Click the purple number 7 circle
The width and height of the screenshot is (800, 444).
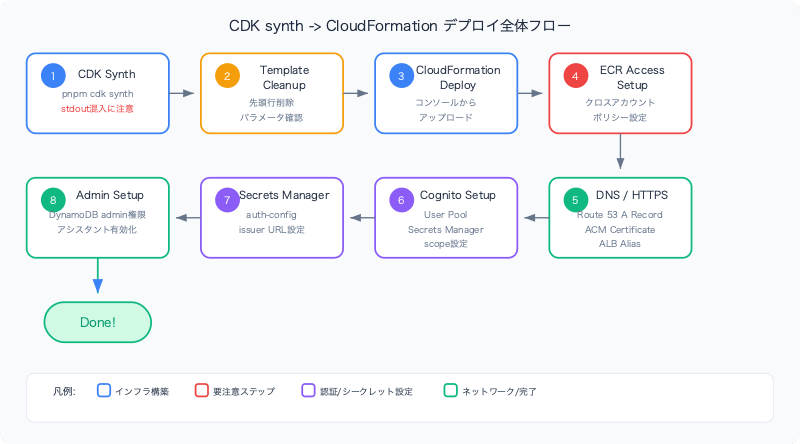(x=228, y=200)
